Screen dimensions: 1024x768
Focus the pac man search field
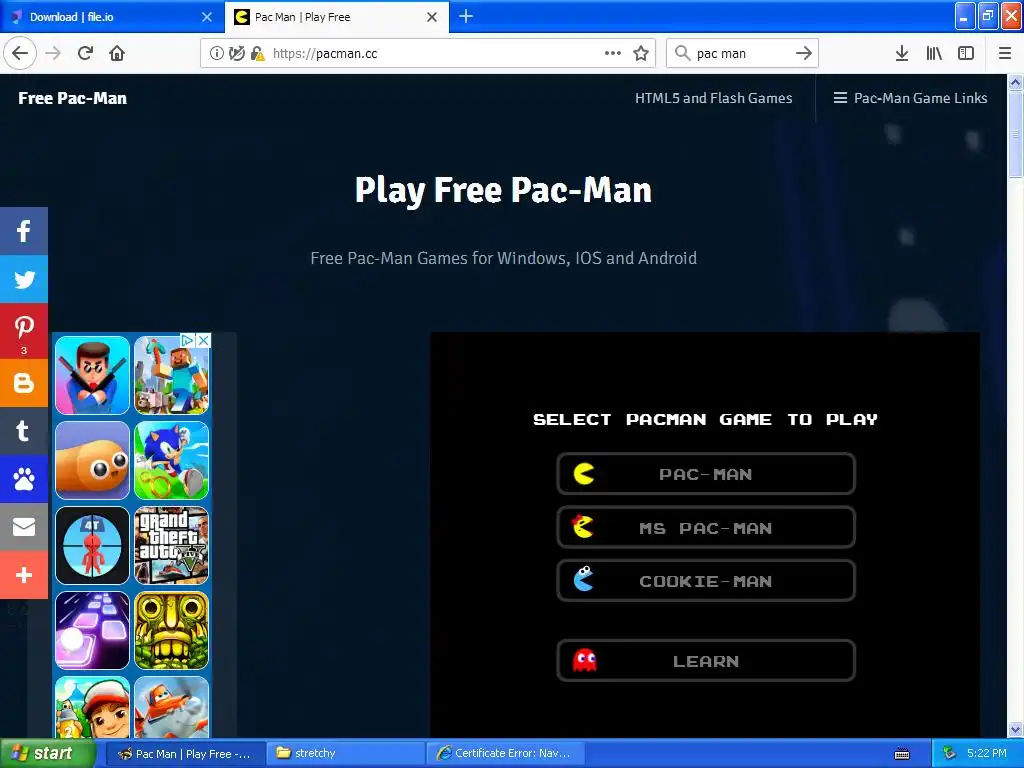(x=741, y=53)
